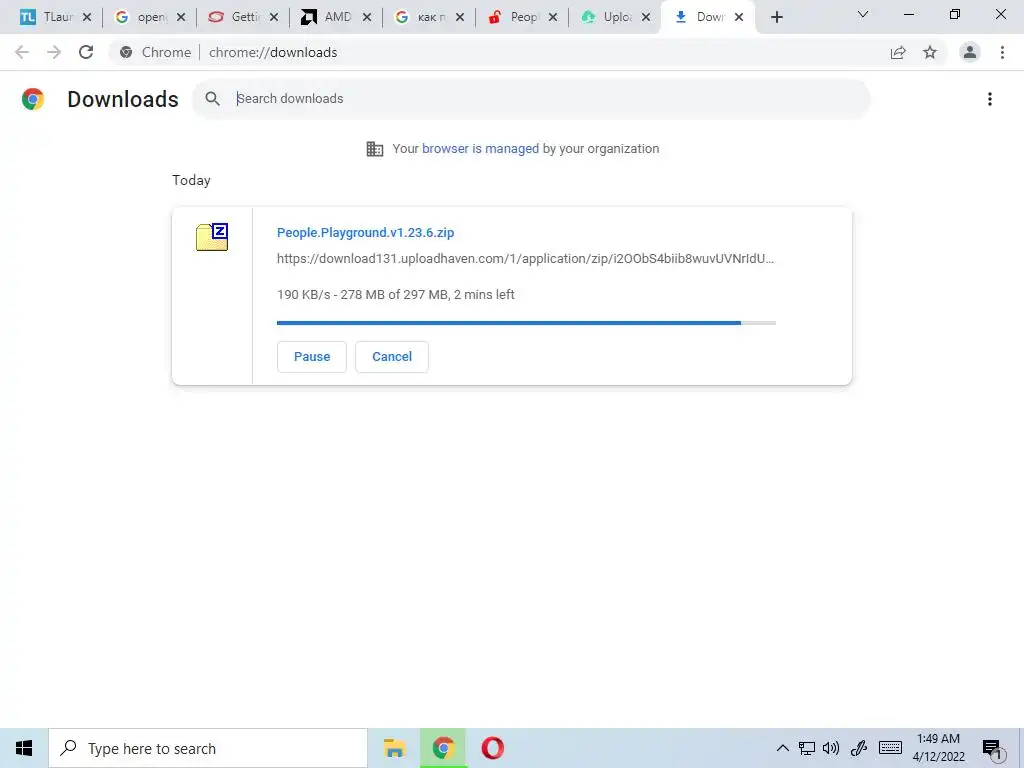Cancel the download
1024x768 pixels.
point(392,357)
